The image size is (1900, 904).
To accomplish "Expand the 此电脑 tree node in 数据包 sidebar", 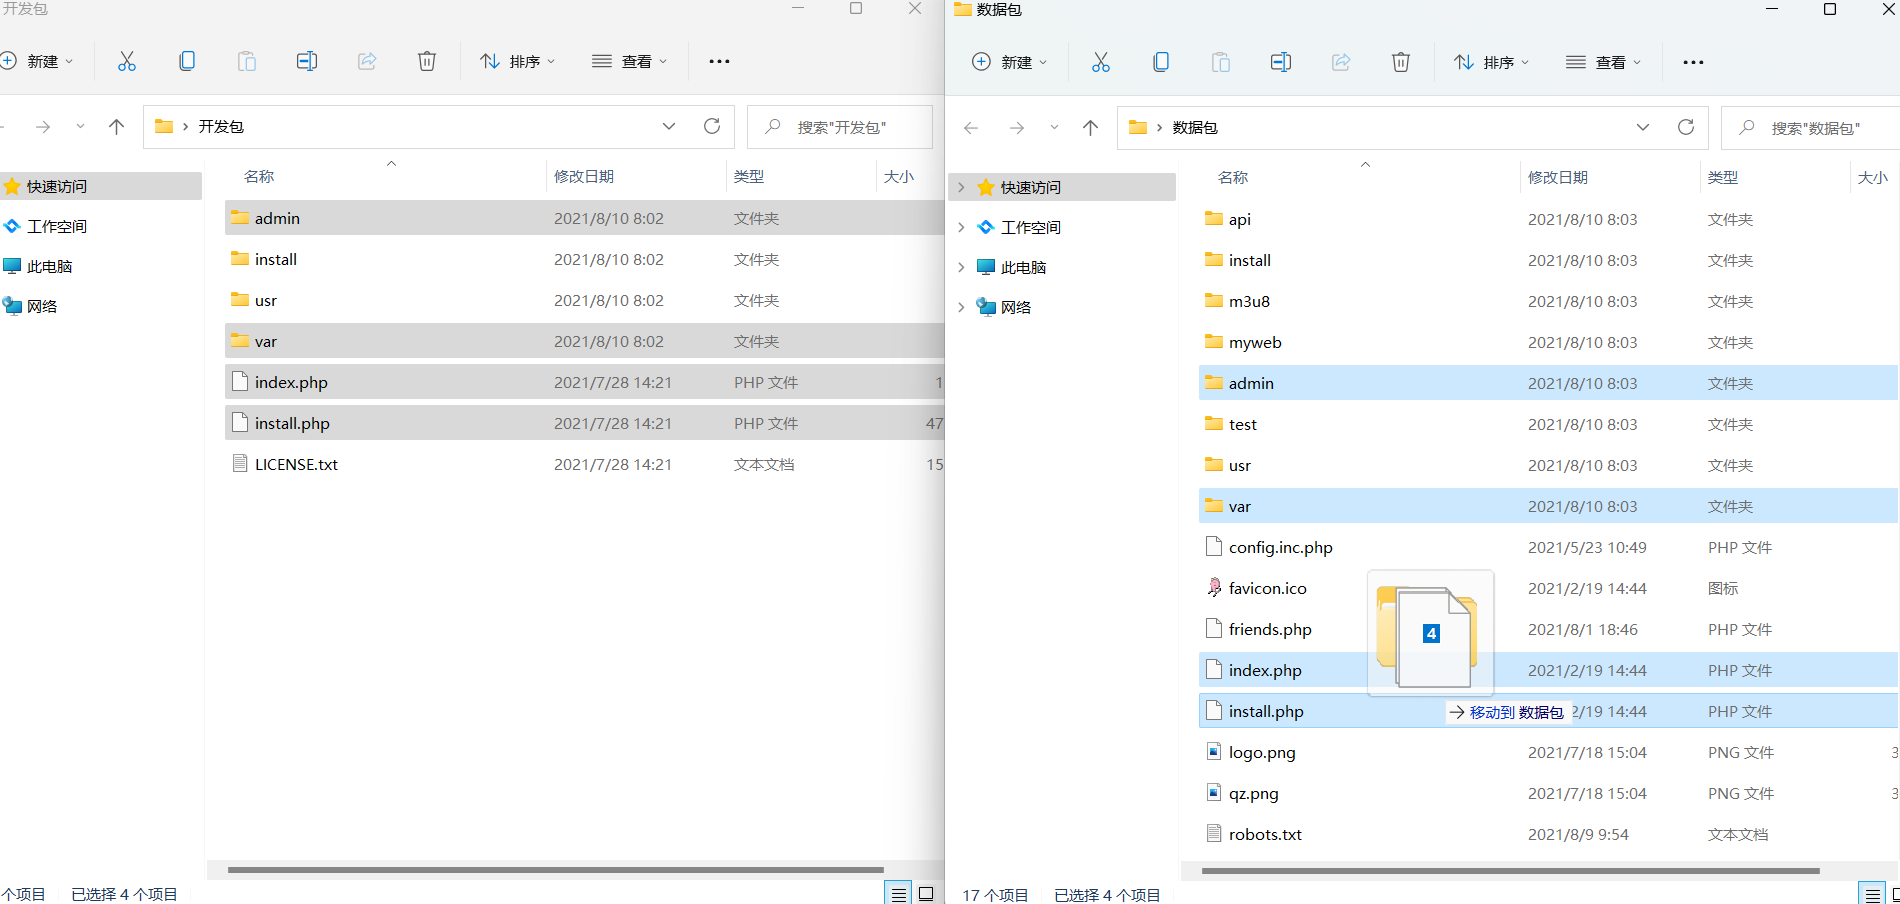I will click(961, 267).
